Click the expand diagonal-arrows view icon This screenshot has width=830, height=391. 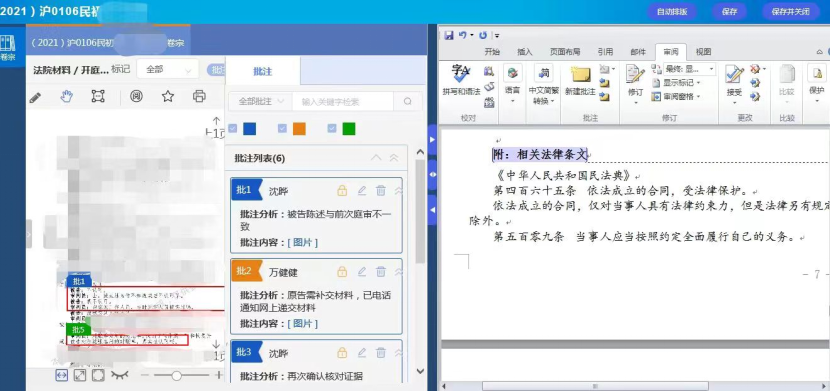tap(79, 375)
